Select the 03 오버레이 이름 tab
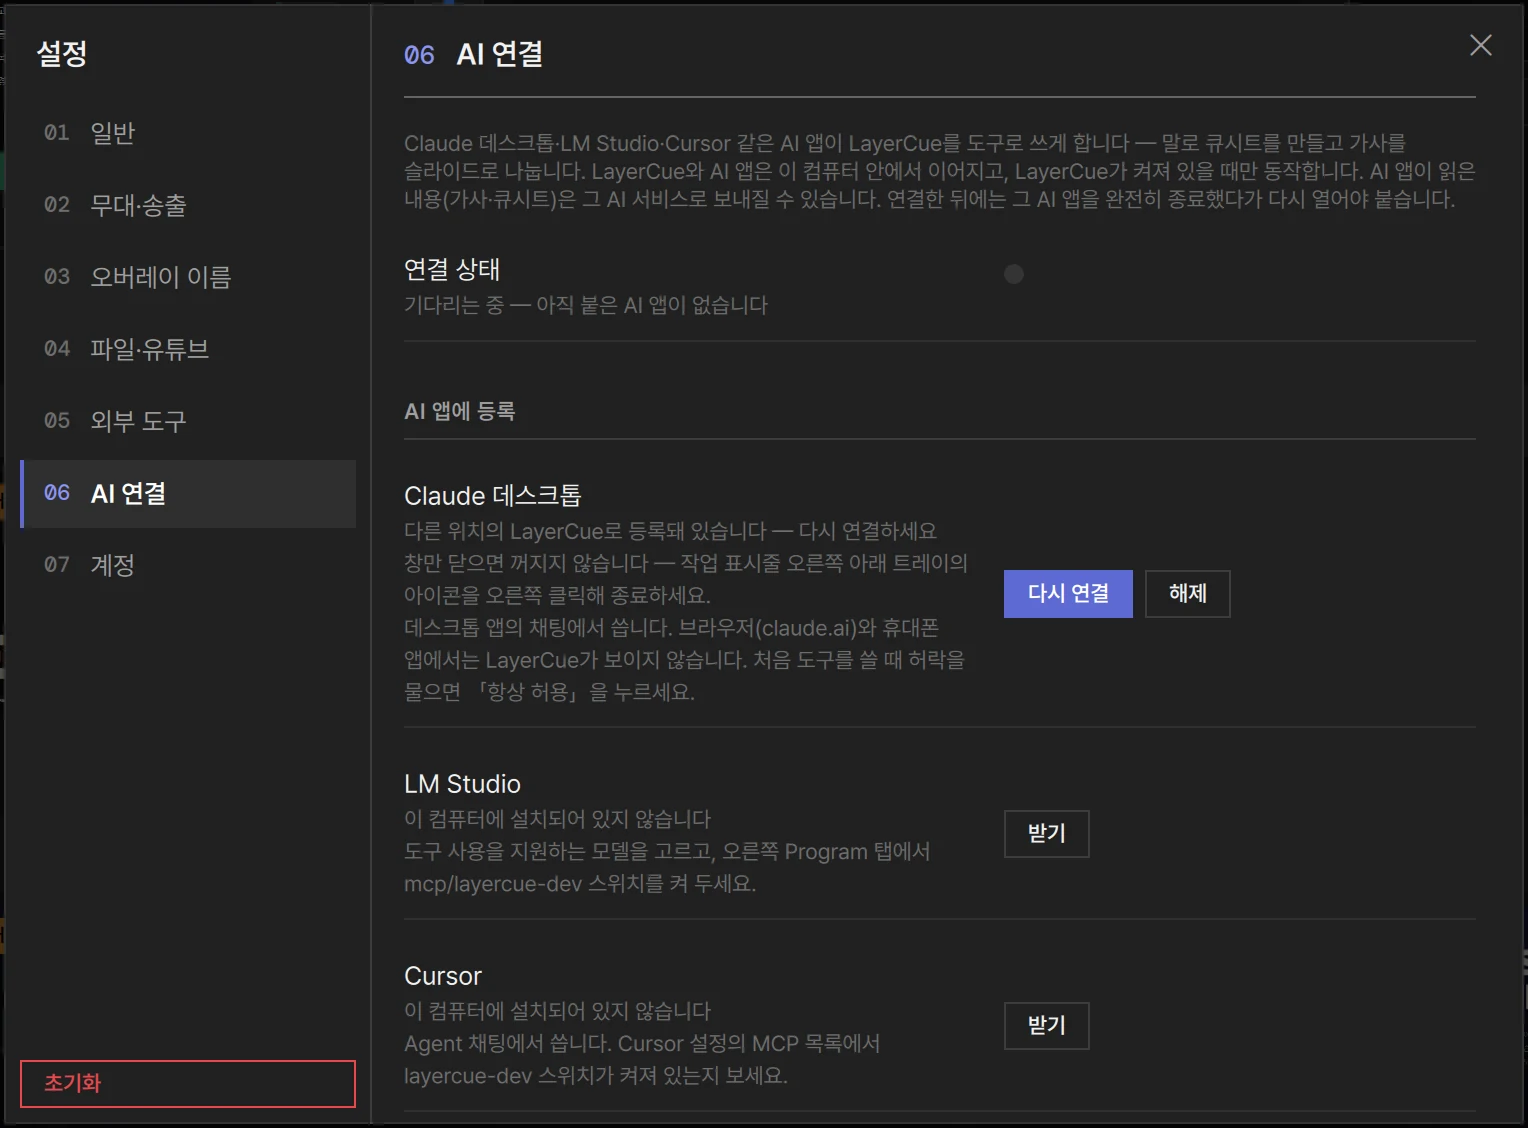Image resolution: width=1528 pixels, height=1128 pixels. (188, 277)
